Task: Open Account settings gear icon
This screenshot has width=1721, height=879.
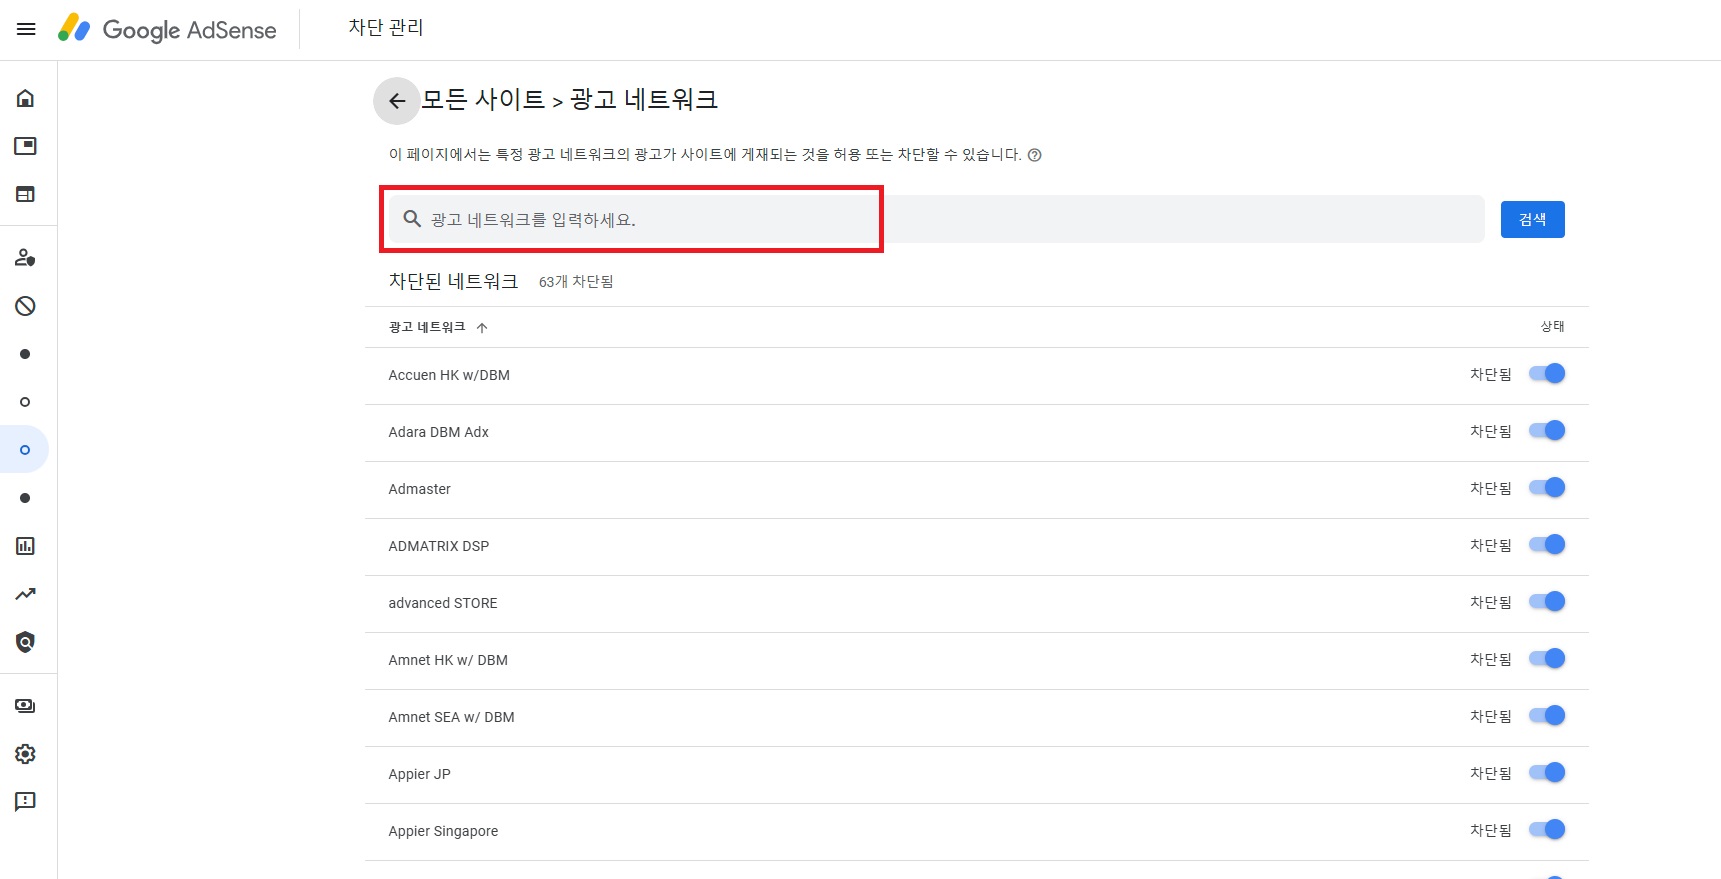Action: pos(25,754)
